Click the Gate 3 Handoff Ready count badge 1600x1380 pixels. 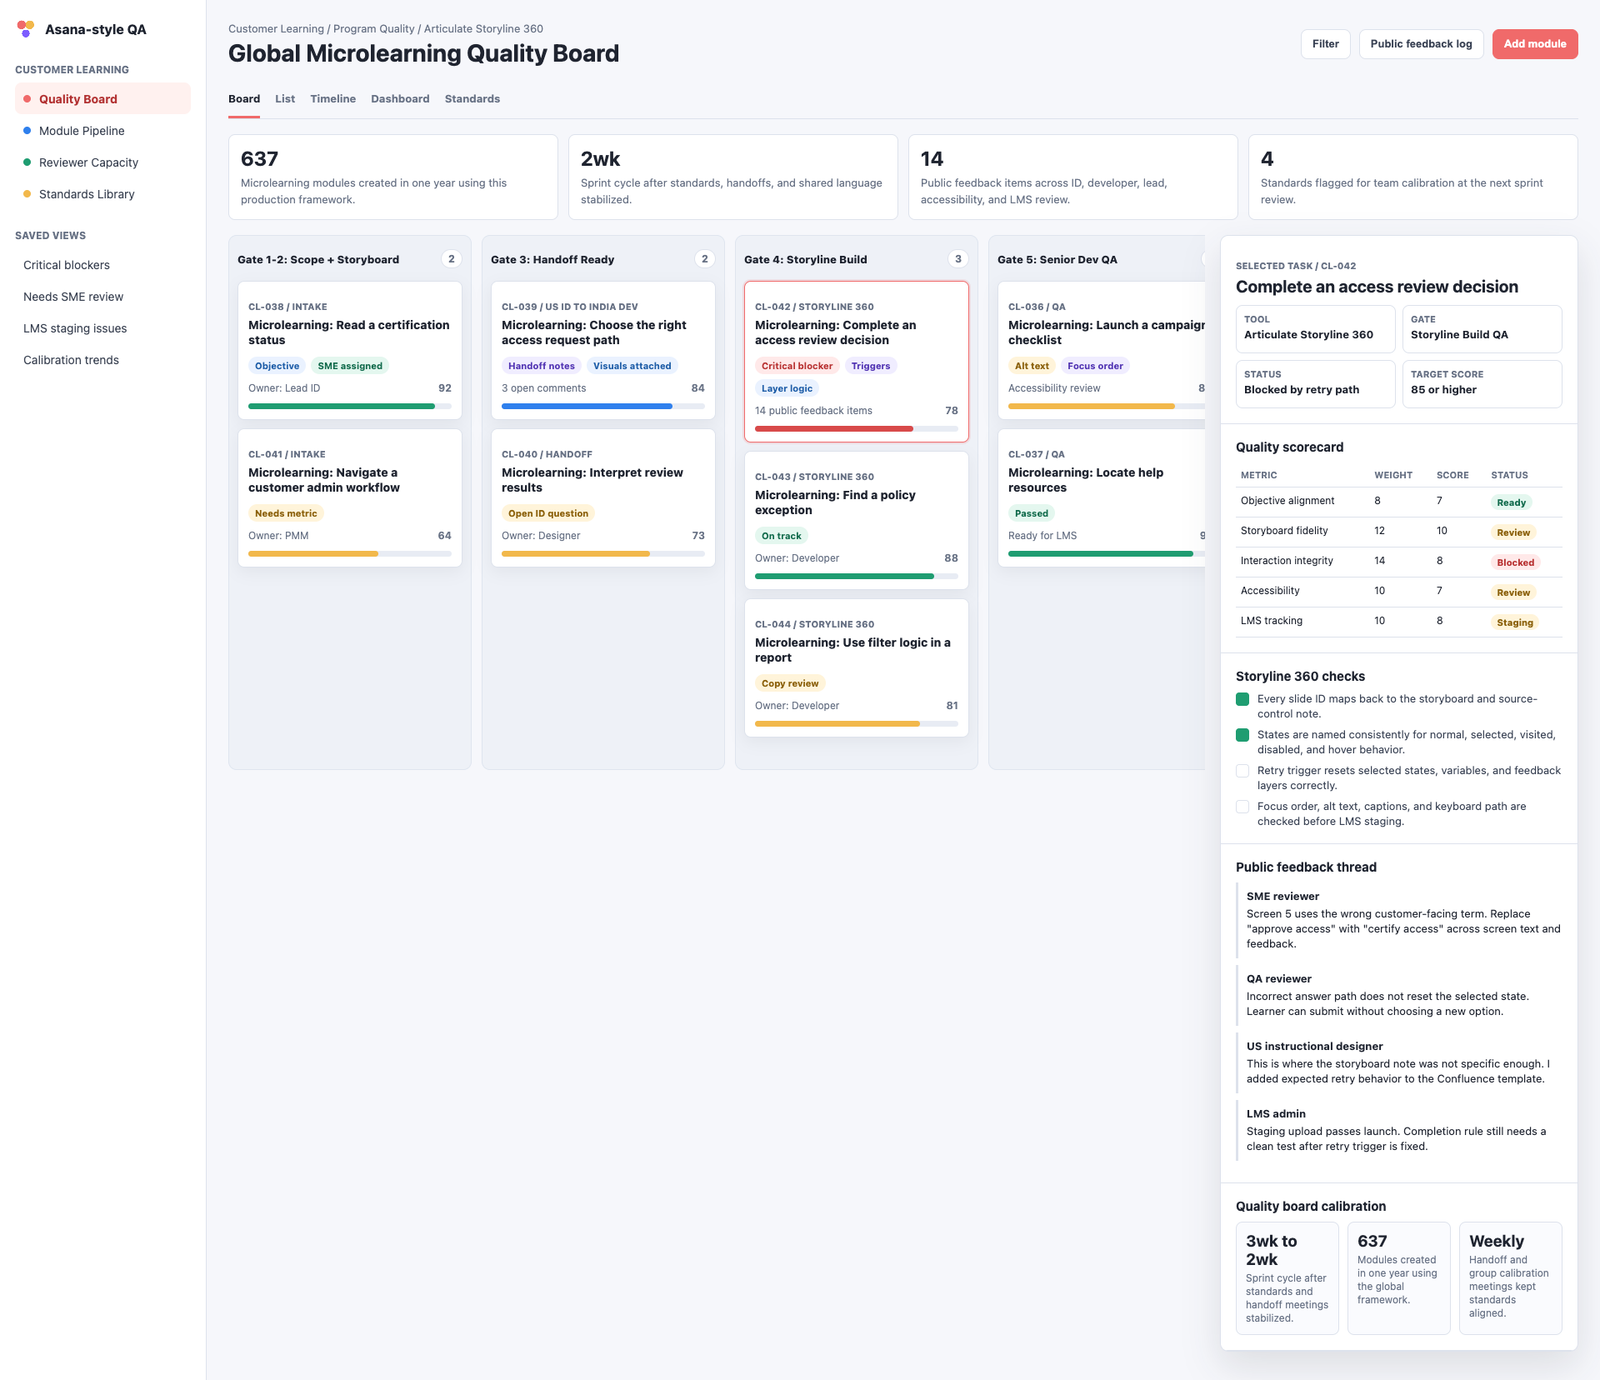[705, 259]
